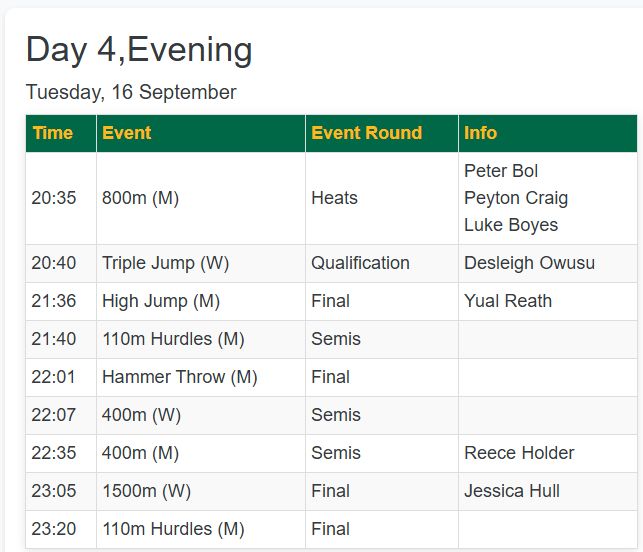Select the 21:40 110m Hurdles Semis row
The height and width of the screenshot is (552, 643).
(331, 340)
